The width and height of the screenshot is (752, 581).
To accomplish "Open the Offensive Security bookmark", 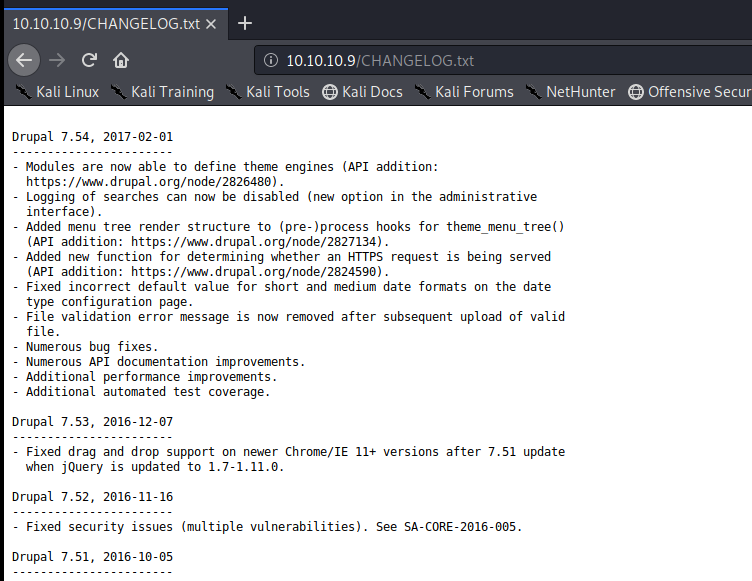I will click(x=690, y=92).
